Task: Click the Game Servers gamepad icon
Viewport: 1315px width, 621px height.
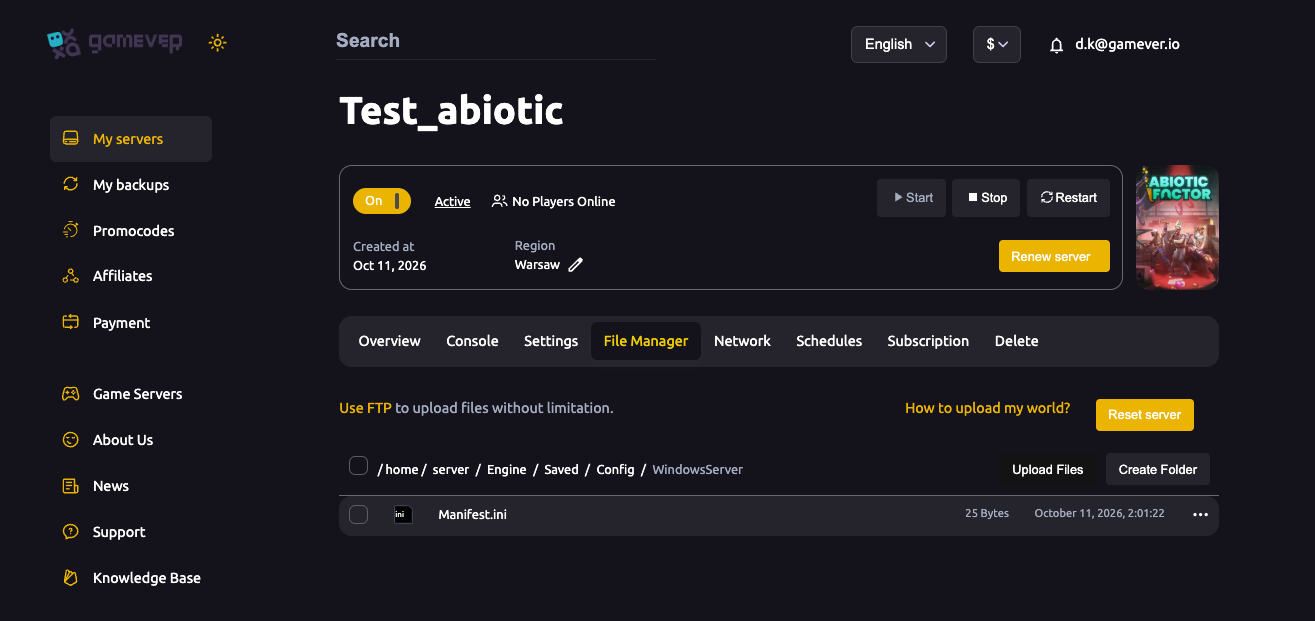Action: click(71, 394)
